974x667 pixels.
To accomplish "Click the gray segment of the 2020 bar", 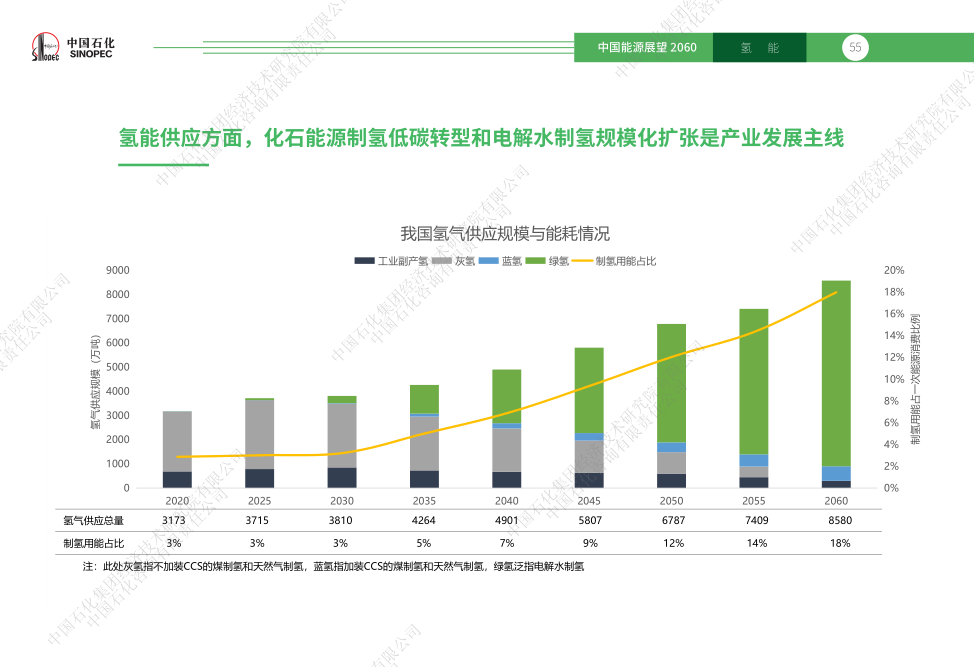I will 177,440.
